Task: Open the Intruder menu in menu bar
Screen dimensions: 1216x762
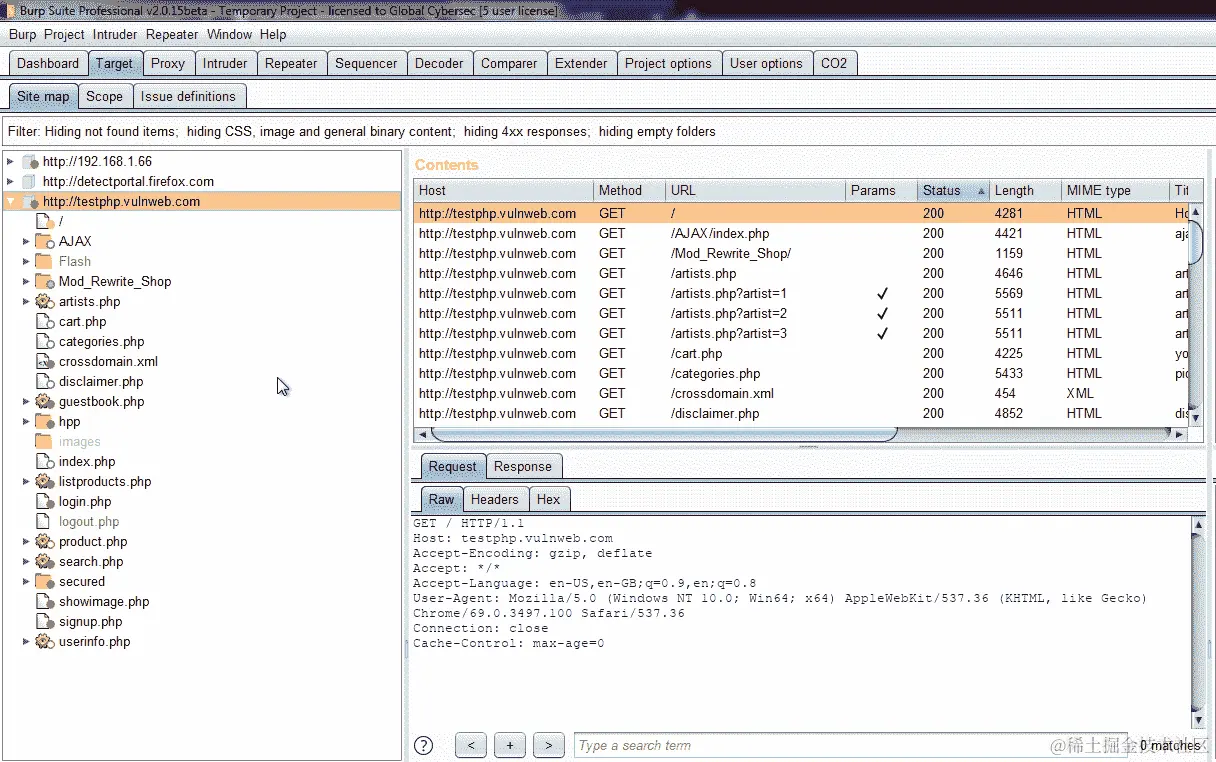Action: (x=115, y=34)
